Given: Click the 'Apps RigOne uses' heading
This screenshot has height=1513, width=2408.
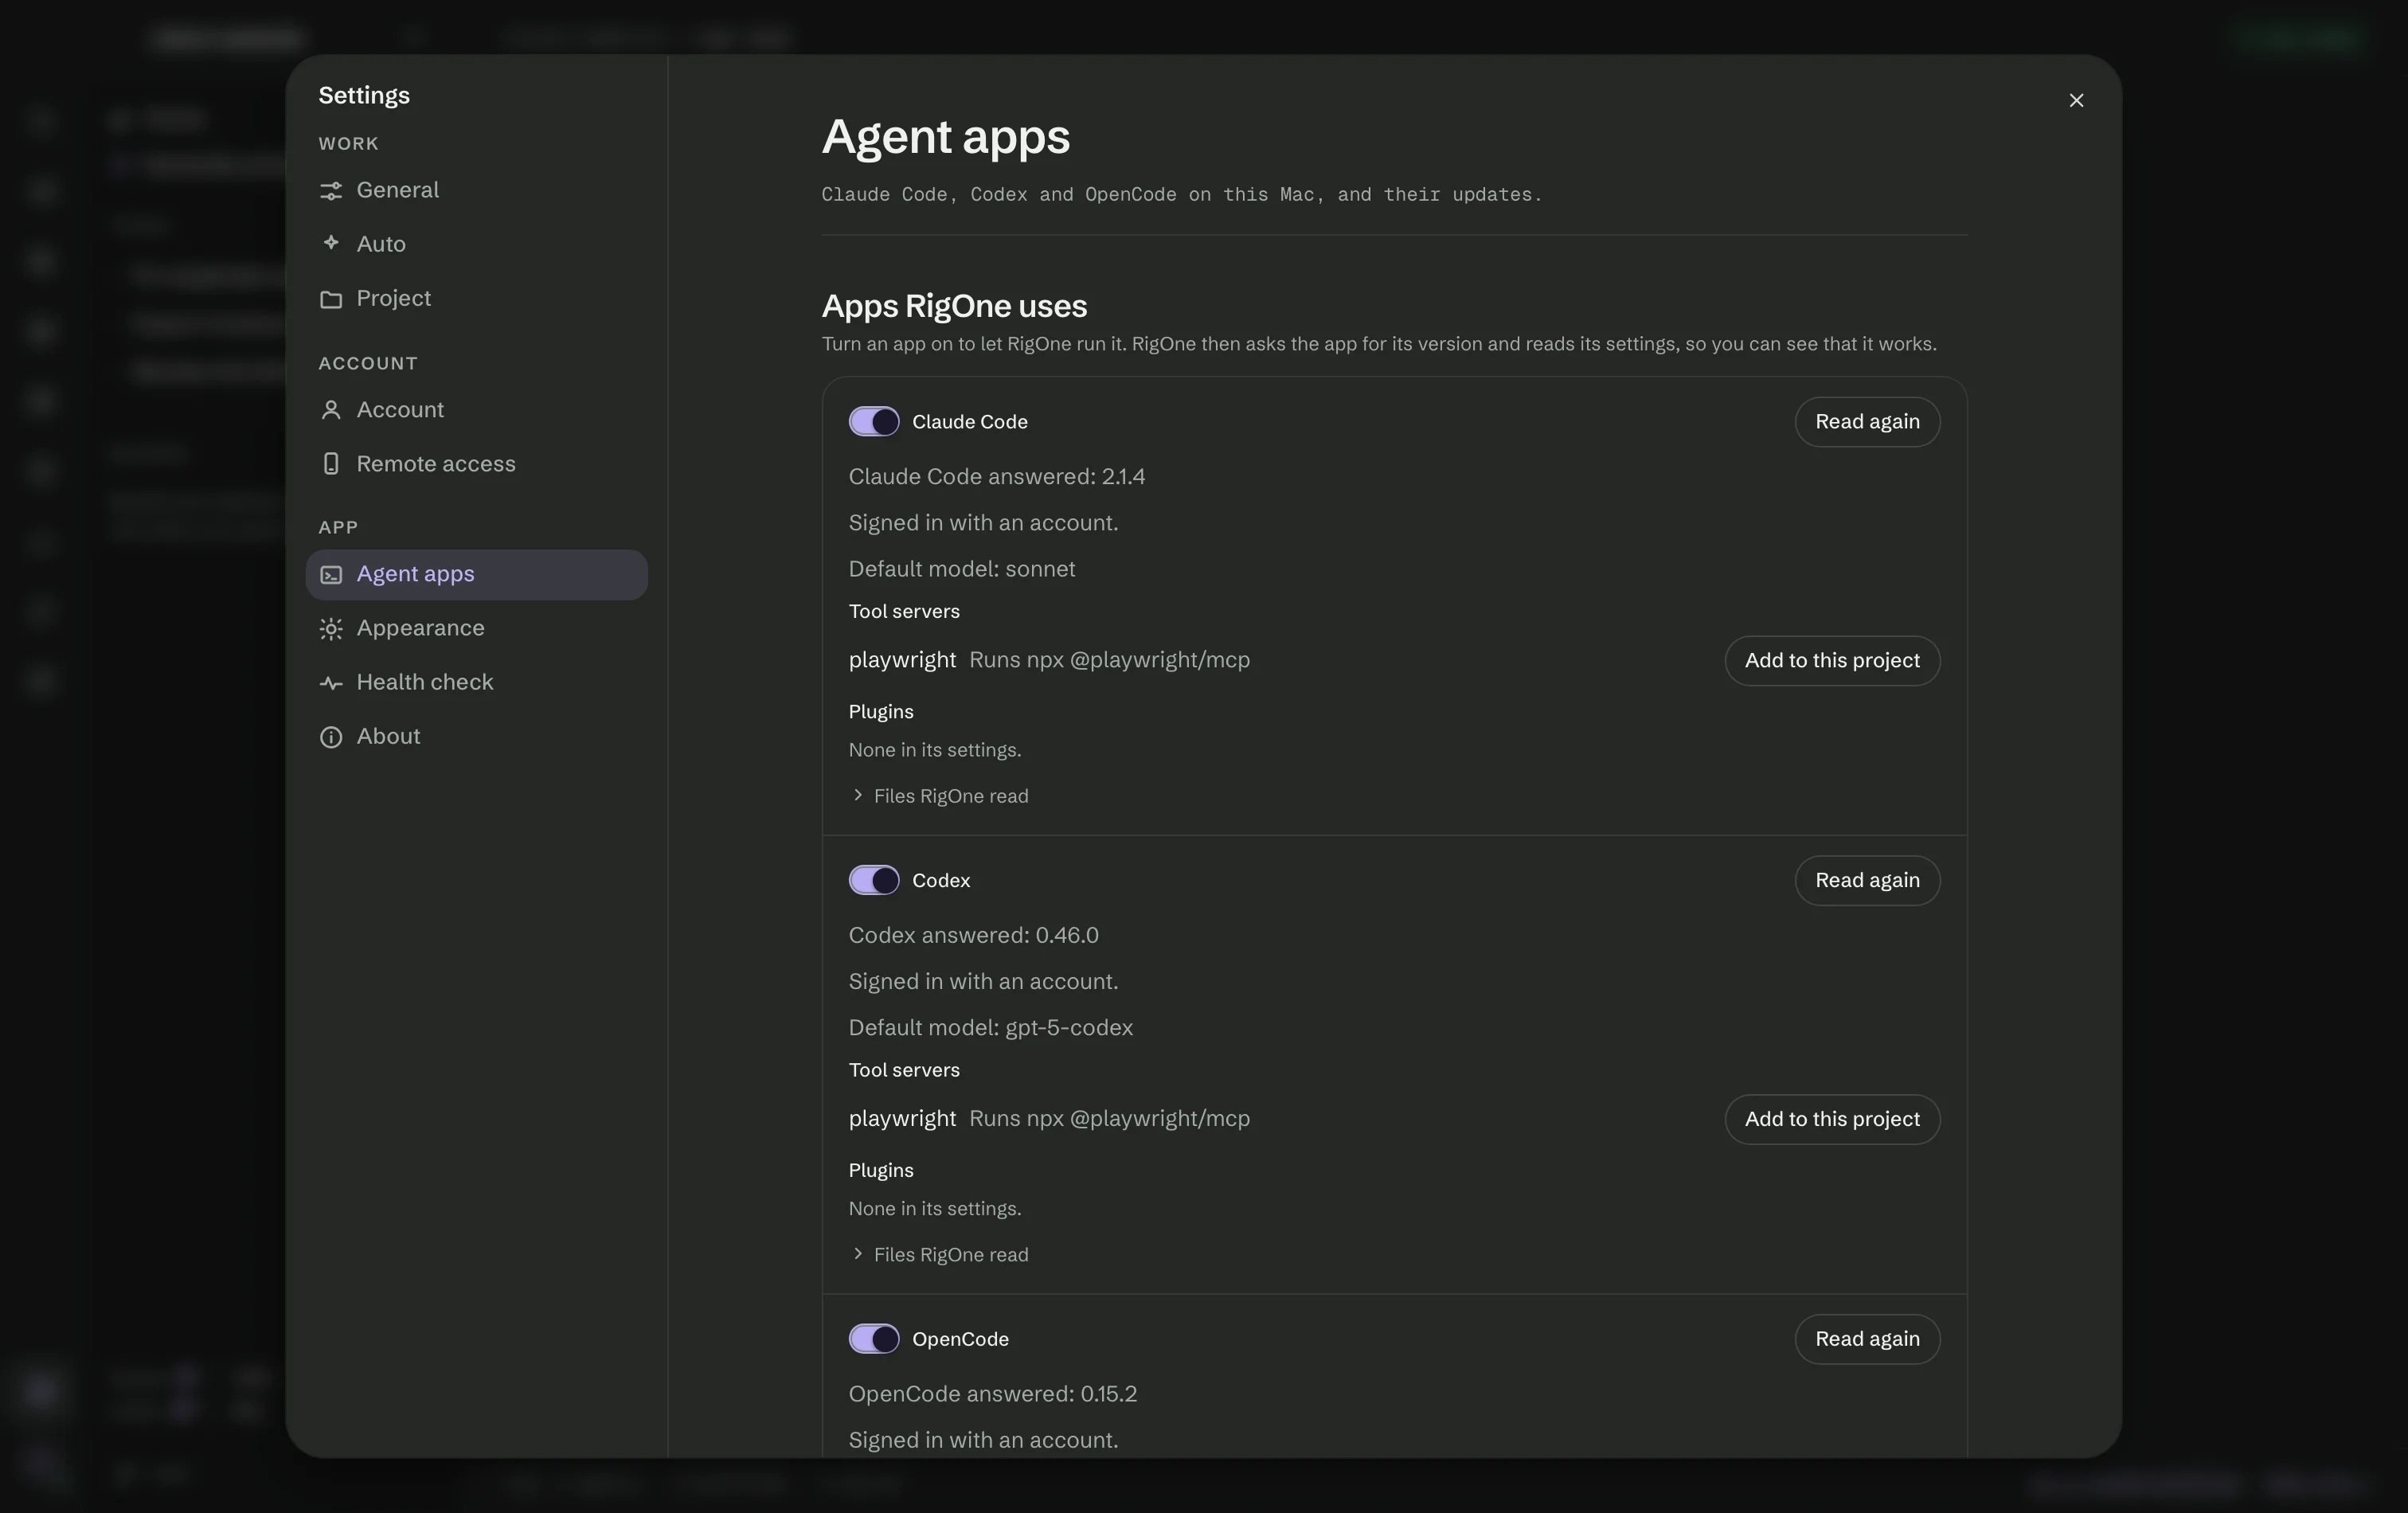Looking at the screenshot, I should pyautogui.click(x=954, y=306).
